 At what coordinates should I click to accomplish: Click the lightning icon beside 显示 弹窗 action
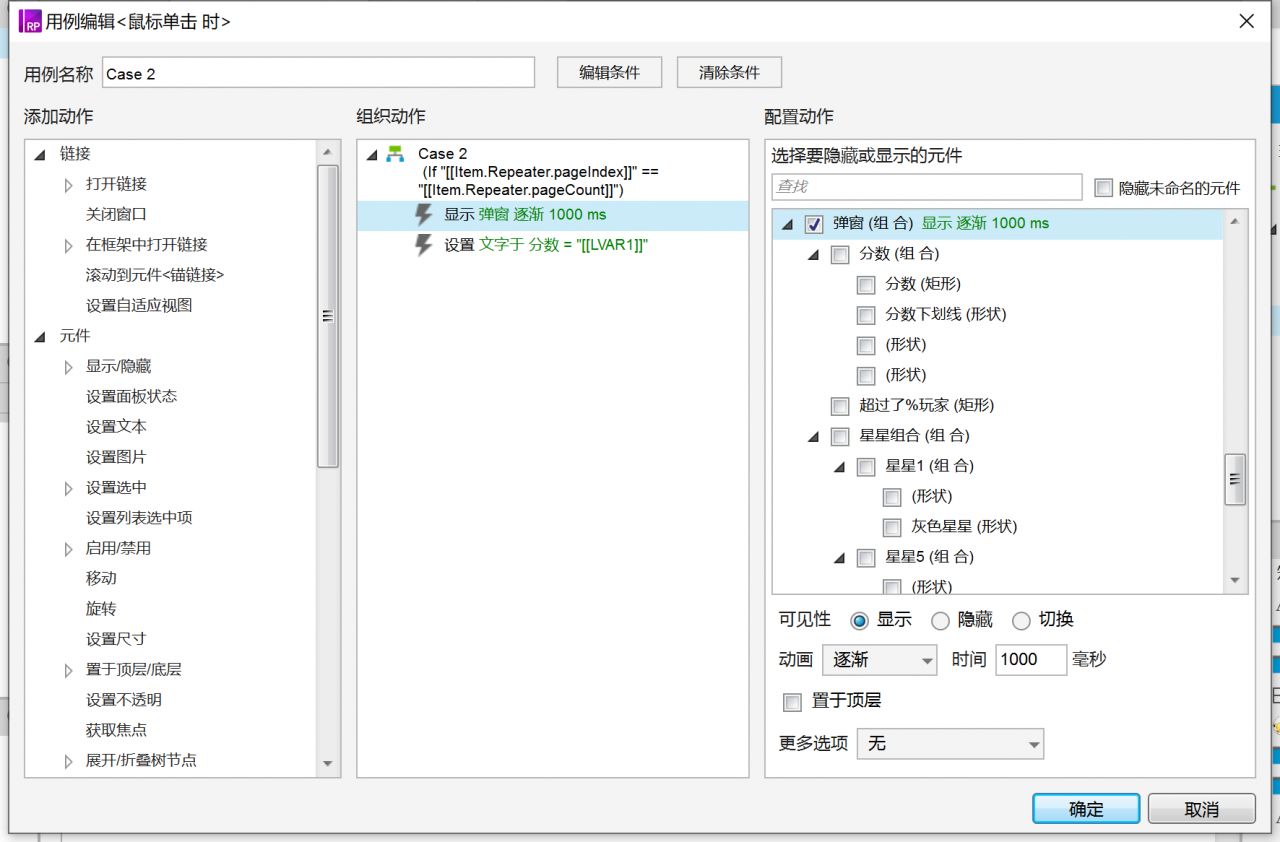(x=424, y=215)
